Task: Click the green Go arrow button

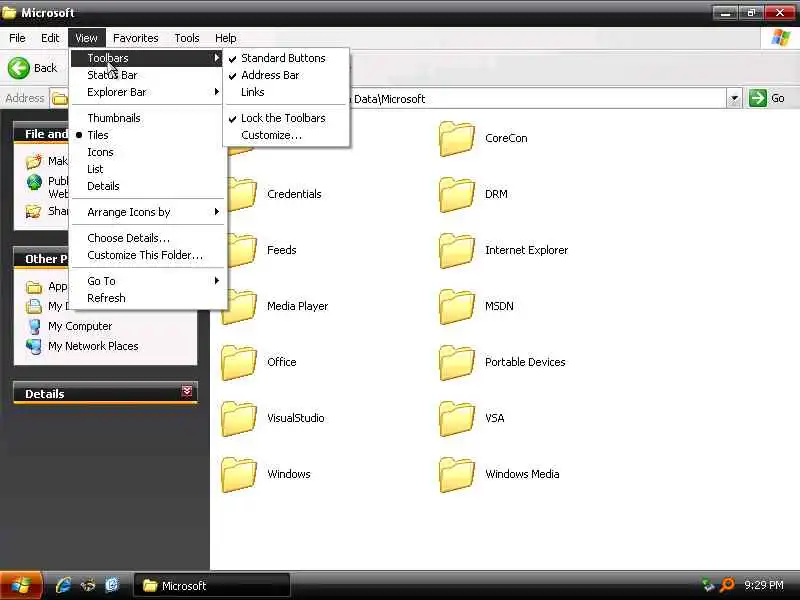Action: [758, 98]
